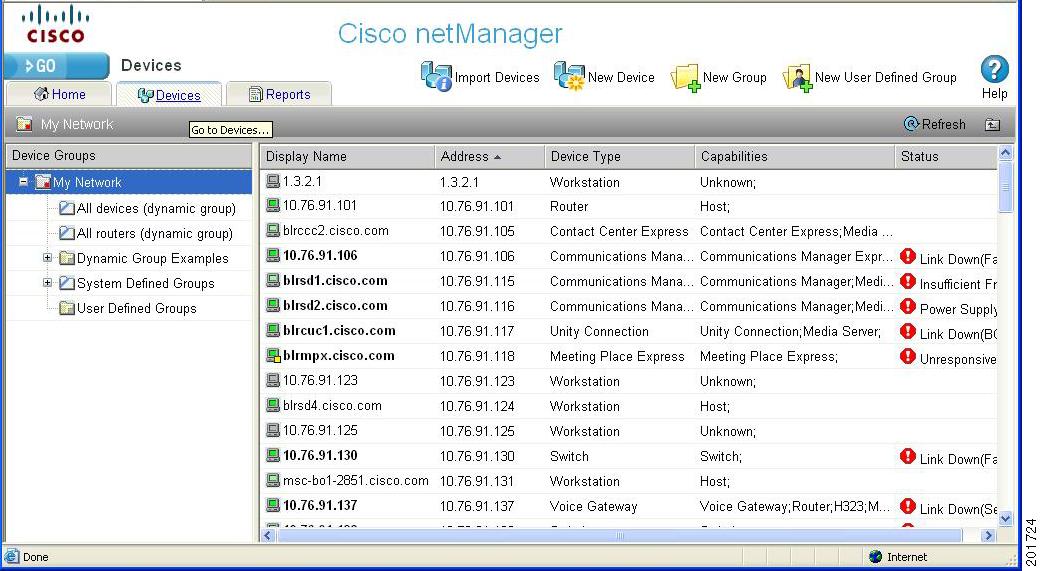Click the red alert icon for Insufficient status
The image size is (1040, 571).
pos(907,281)
